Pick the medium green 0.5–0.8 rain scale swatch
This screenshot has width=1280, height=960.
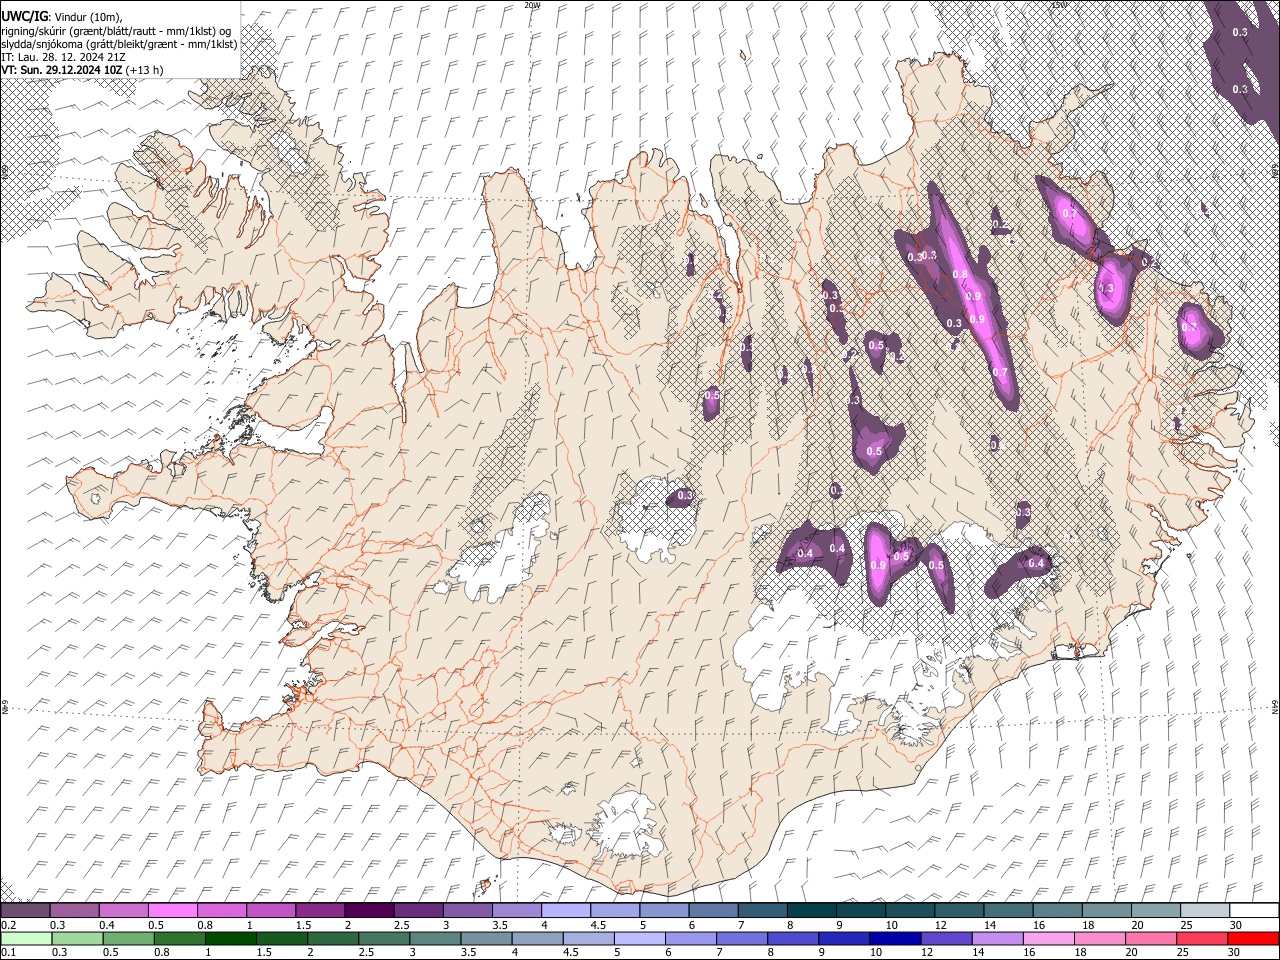pos(129,938)
